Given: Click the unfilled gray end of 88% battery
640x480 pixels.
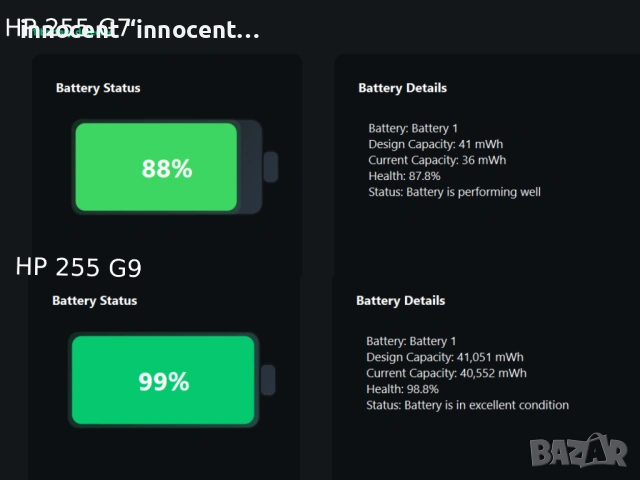Looking at the screenshot, I should click(x=250, y=167).
